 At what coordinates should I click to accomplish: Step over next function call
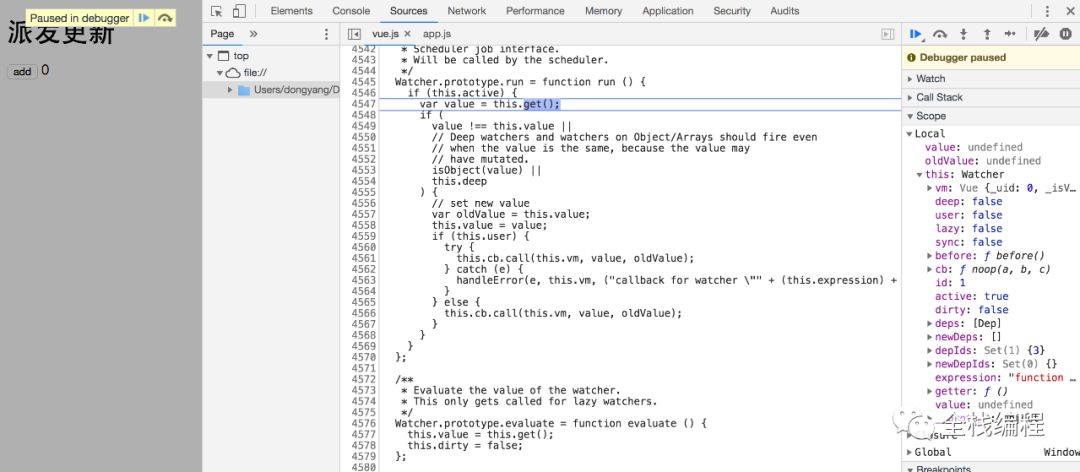click(x=940, y=34)
